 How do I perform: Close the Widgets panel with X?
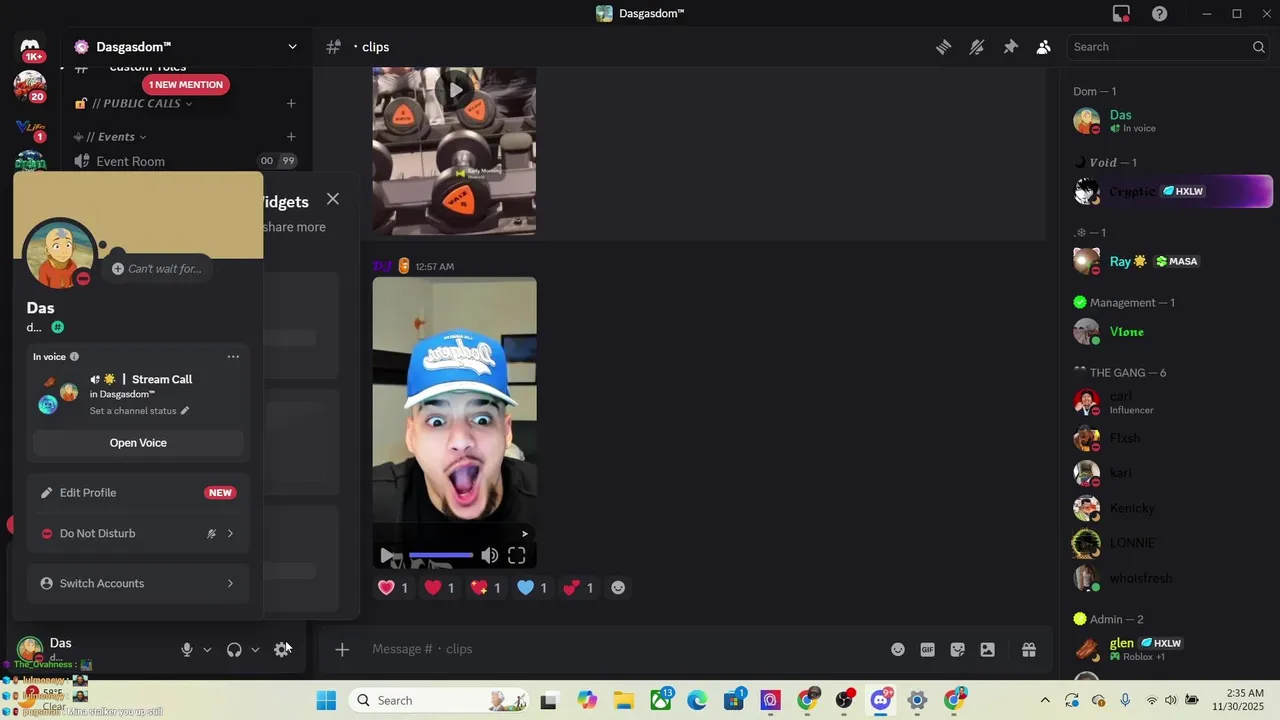[x=333, y=199]
